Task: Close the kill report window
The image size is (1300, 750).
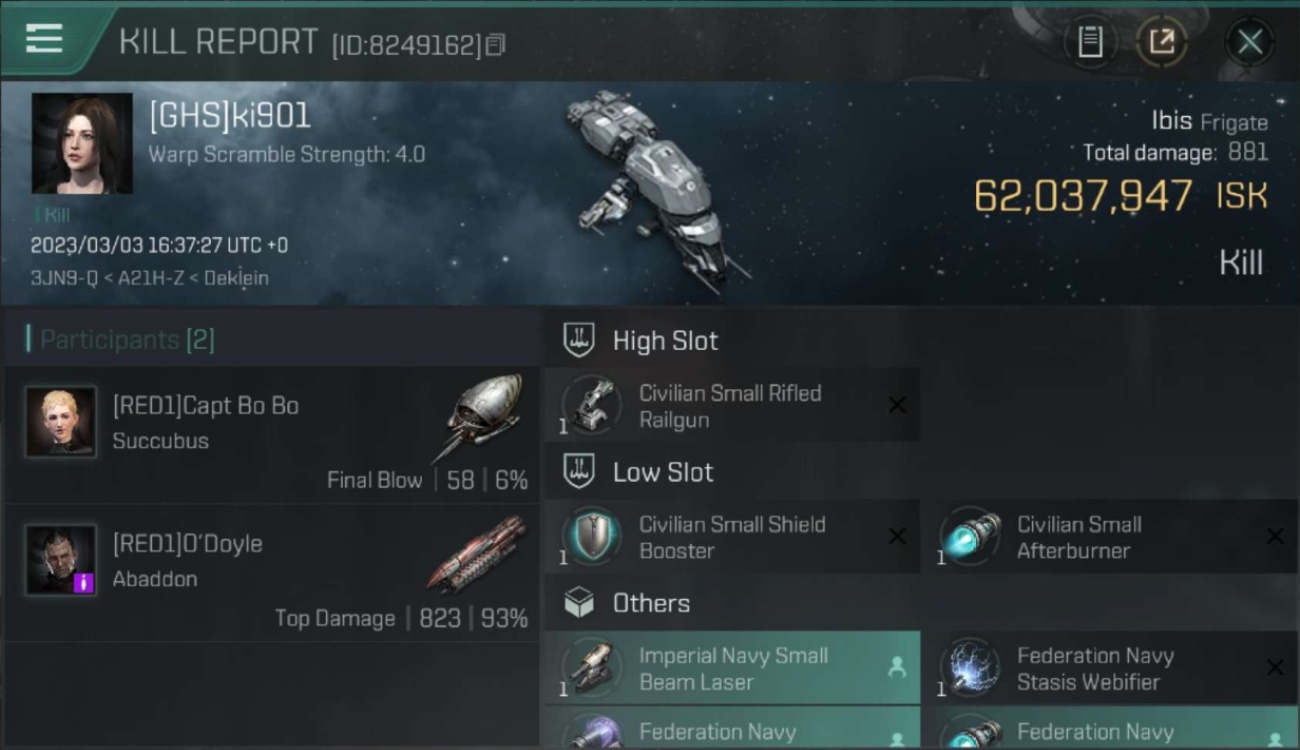Action: (1249, 42)
